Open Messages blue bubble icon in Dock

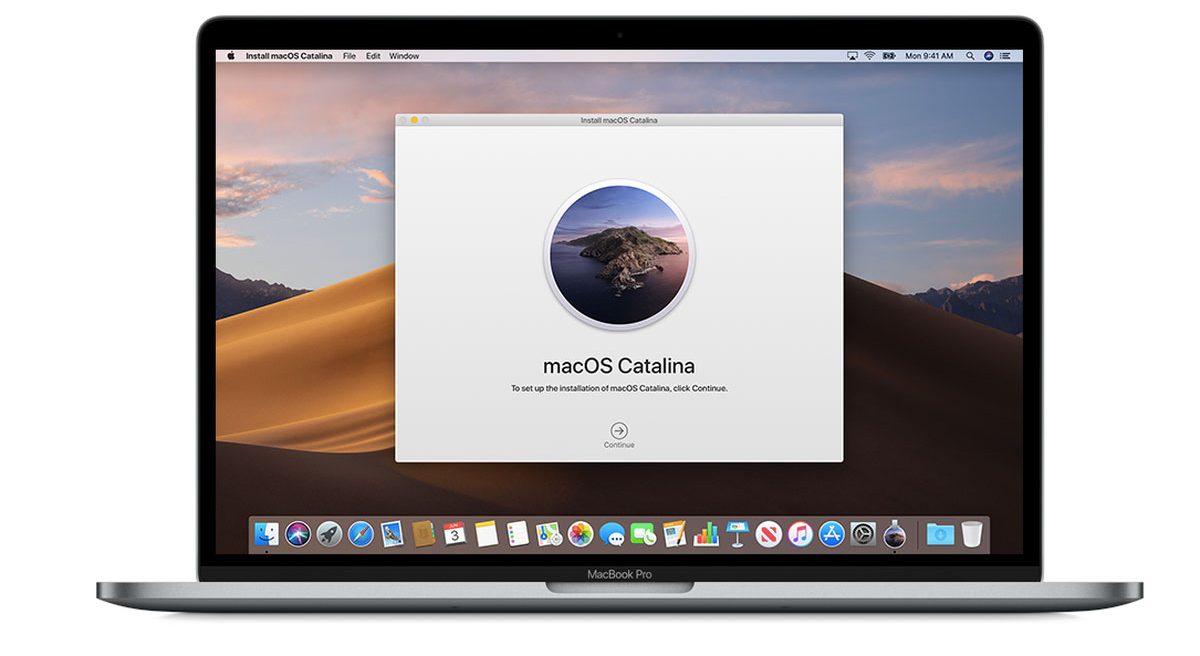tap(612, 534)
